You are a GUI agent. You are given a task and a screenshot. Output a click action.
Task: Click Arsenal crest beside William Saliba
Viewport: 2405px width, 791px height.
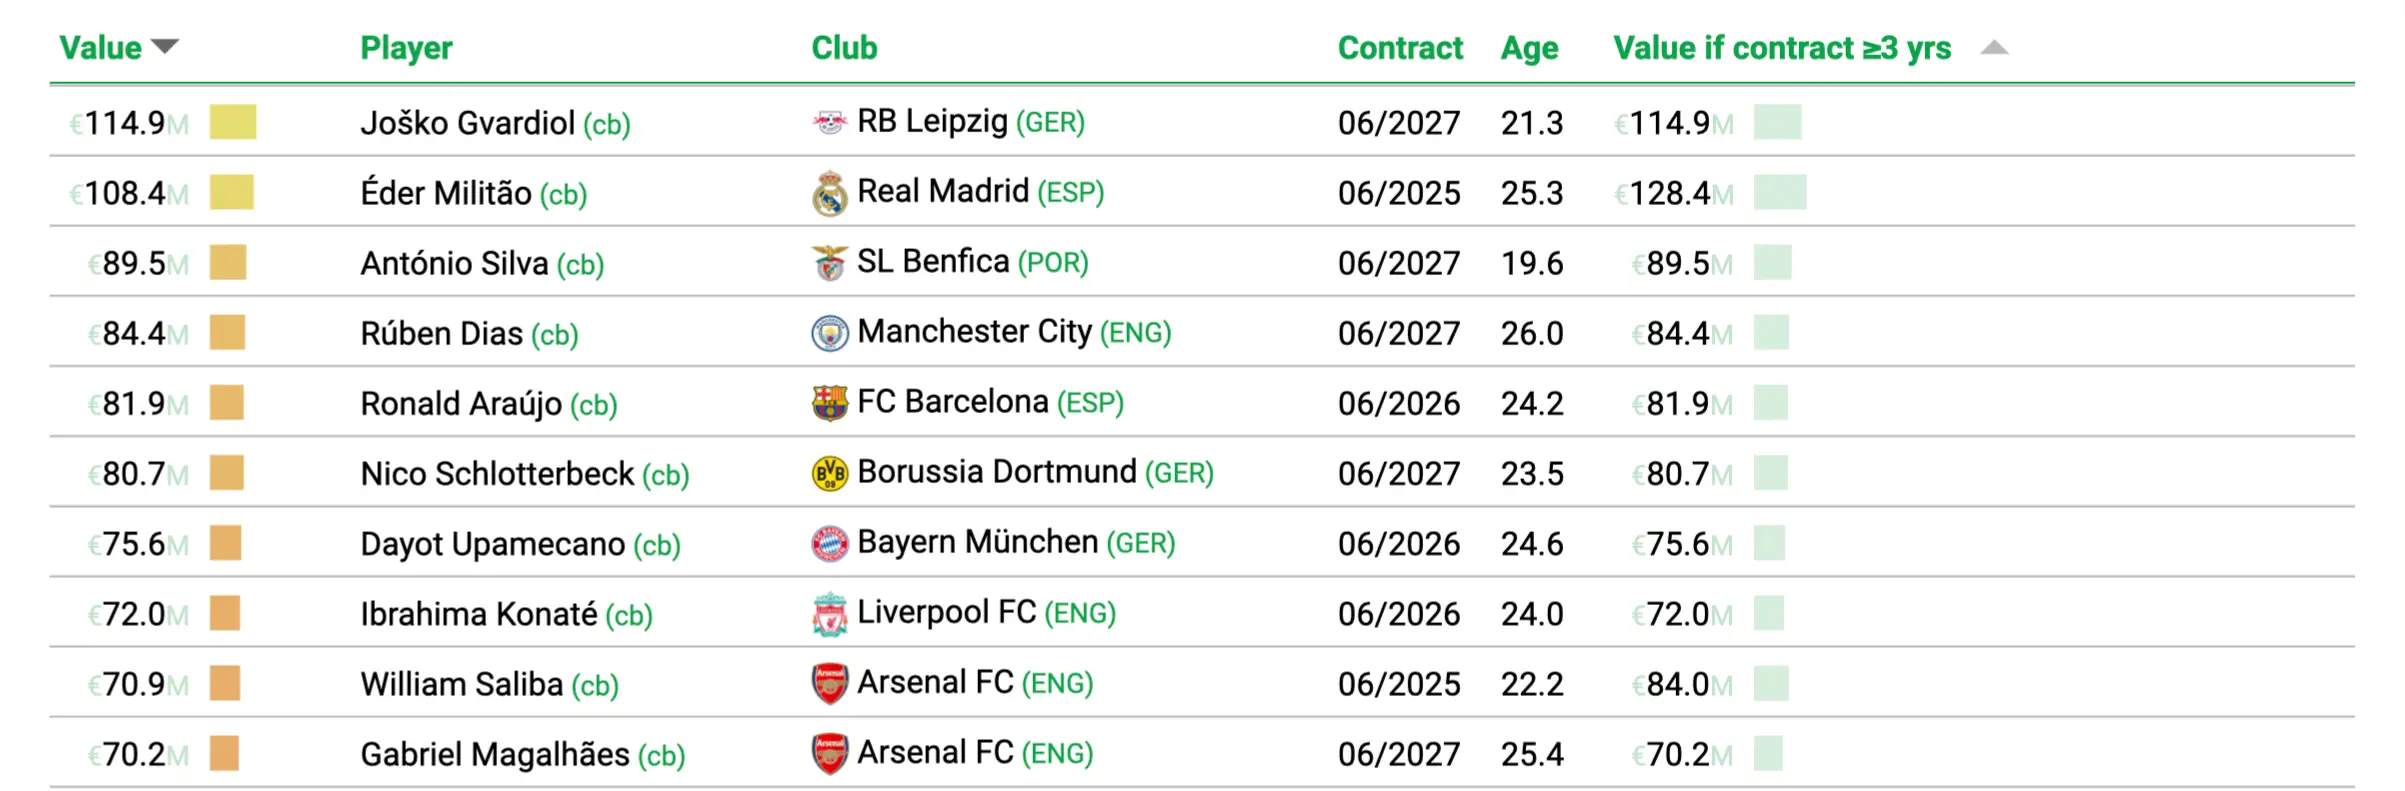click(x=829, y=684)
